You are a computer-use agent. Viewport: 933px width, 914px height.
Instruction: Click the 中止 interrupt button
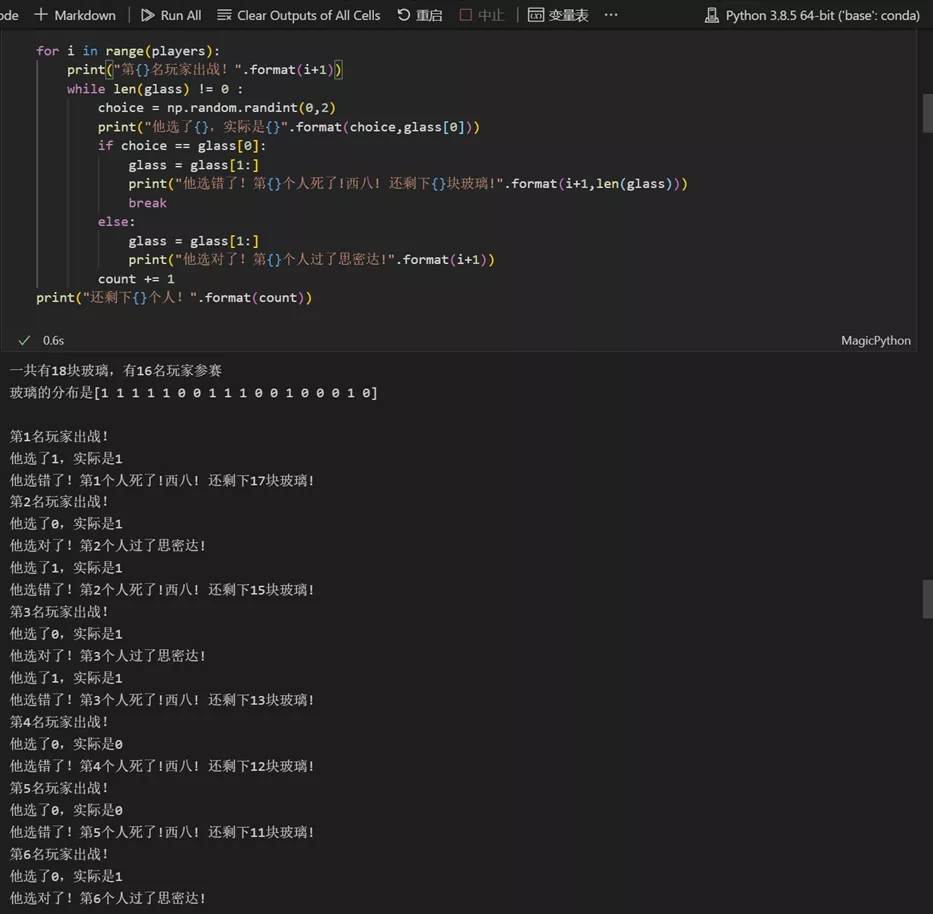pos(482,15)
